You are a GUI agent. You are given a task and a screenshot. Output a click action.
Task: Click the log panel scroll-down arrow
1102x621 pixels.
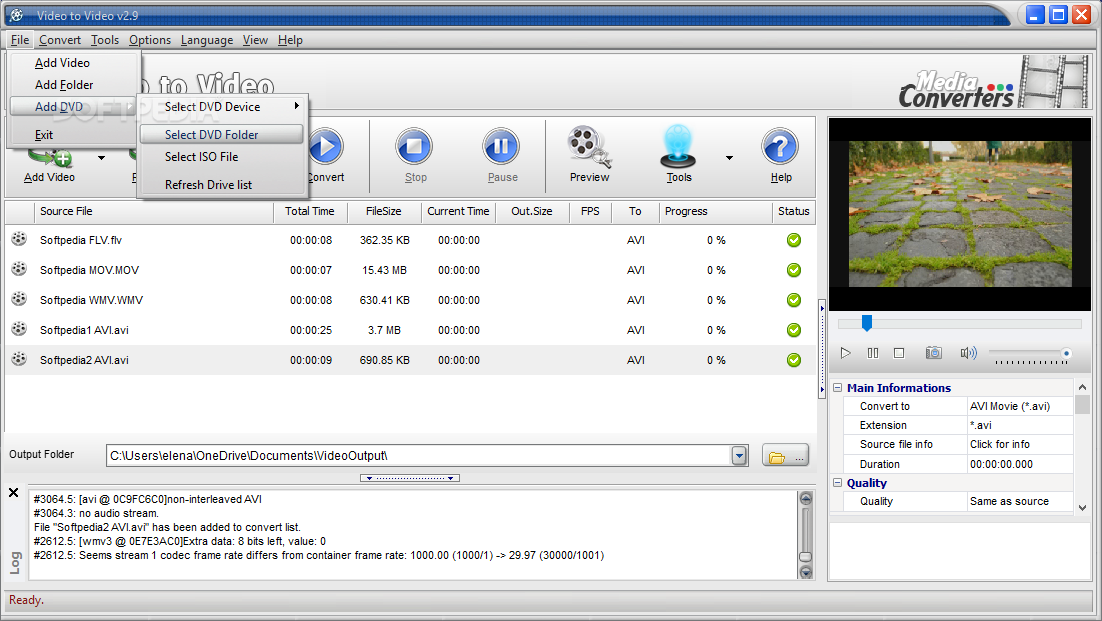[805, 573]
